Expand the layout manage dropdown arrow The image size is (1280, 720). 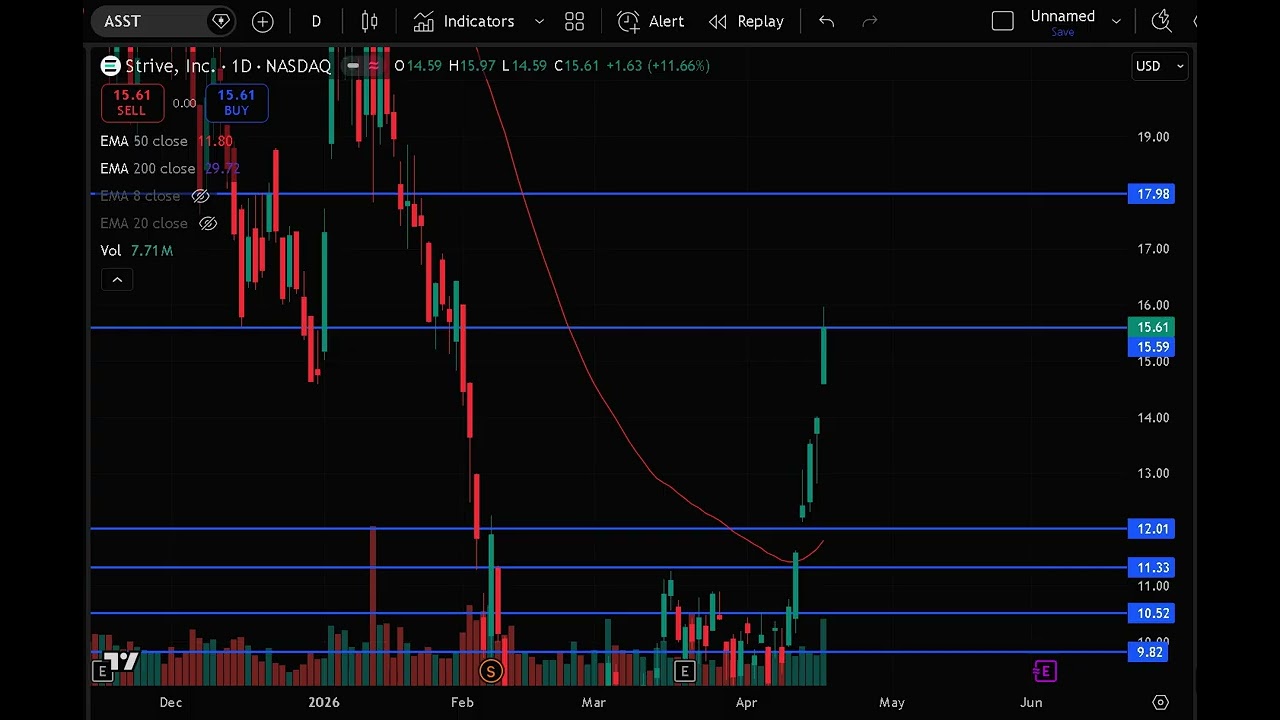(x=1116, y=21)
